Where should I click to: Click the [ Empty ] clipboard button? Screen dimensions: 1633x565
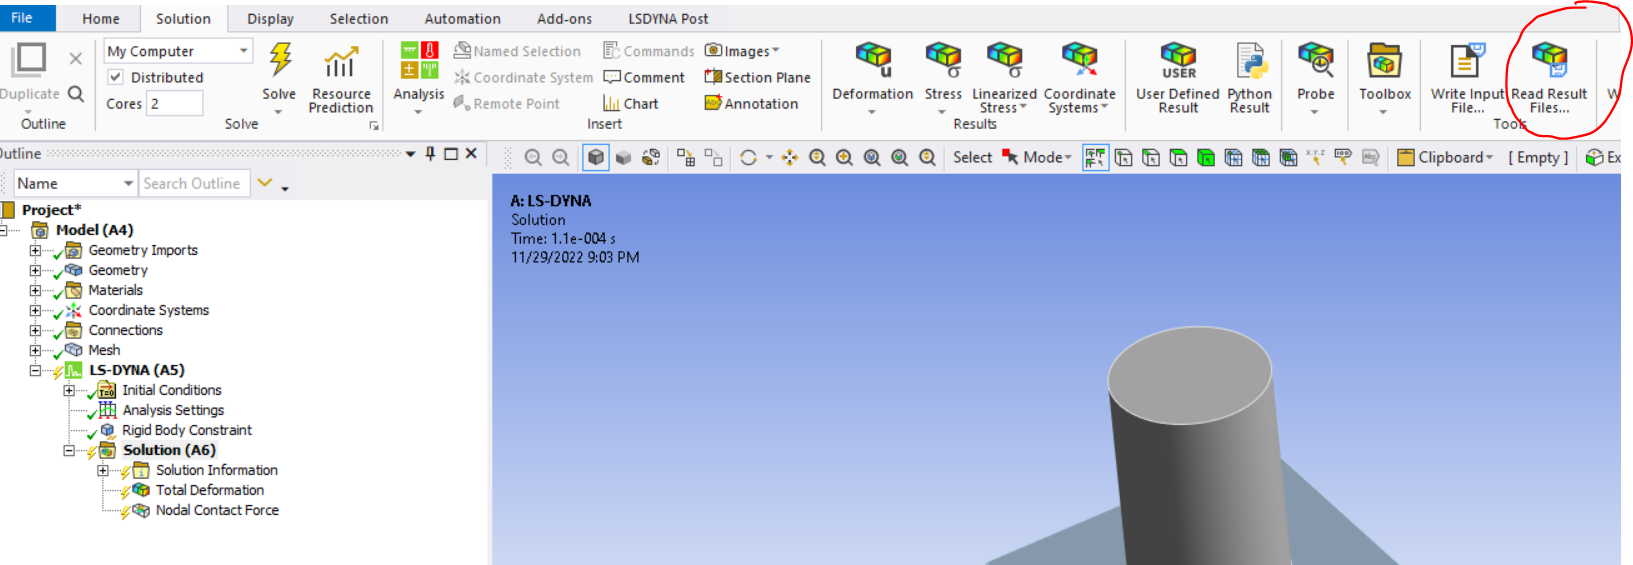click(x=1538, y=157)
